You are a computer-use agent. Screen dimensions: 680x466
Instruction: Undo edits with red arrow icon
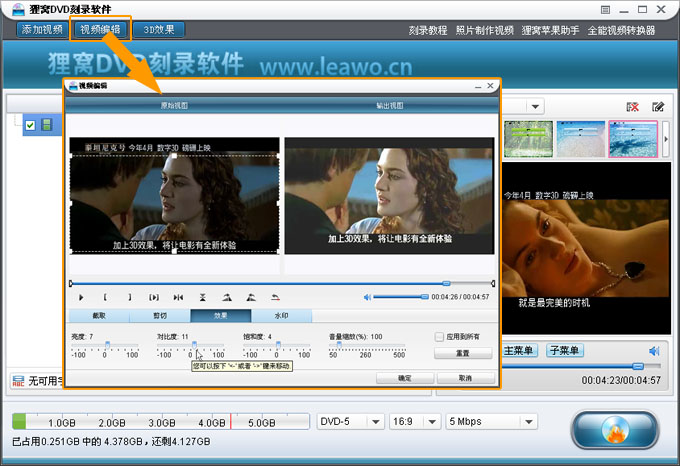click(275, 297)
